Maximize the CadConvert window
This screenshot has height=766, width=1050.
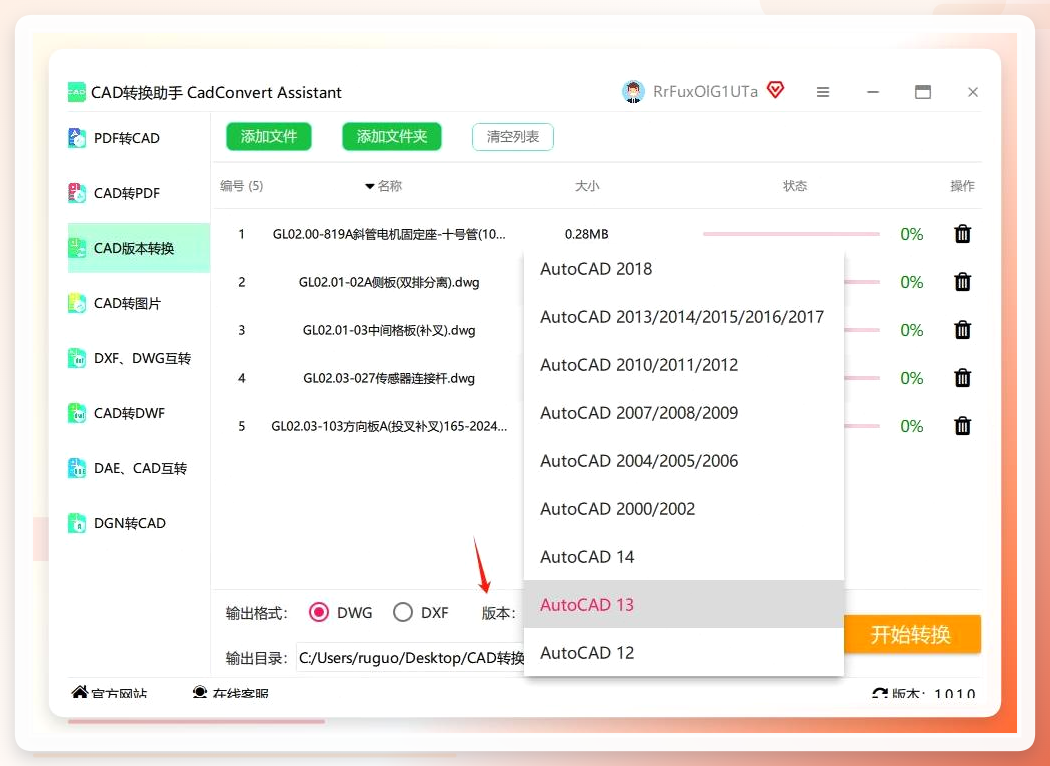click(x=923, y=92)
